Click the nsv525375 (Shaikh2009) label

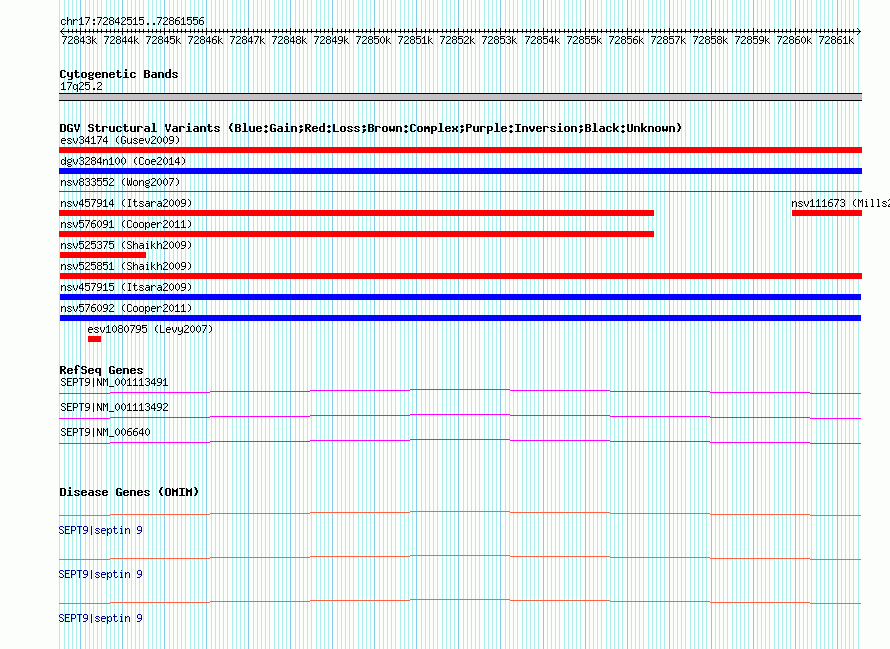click(x=126, y=245)
